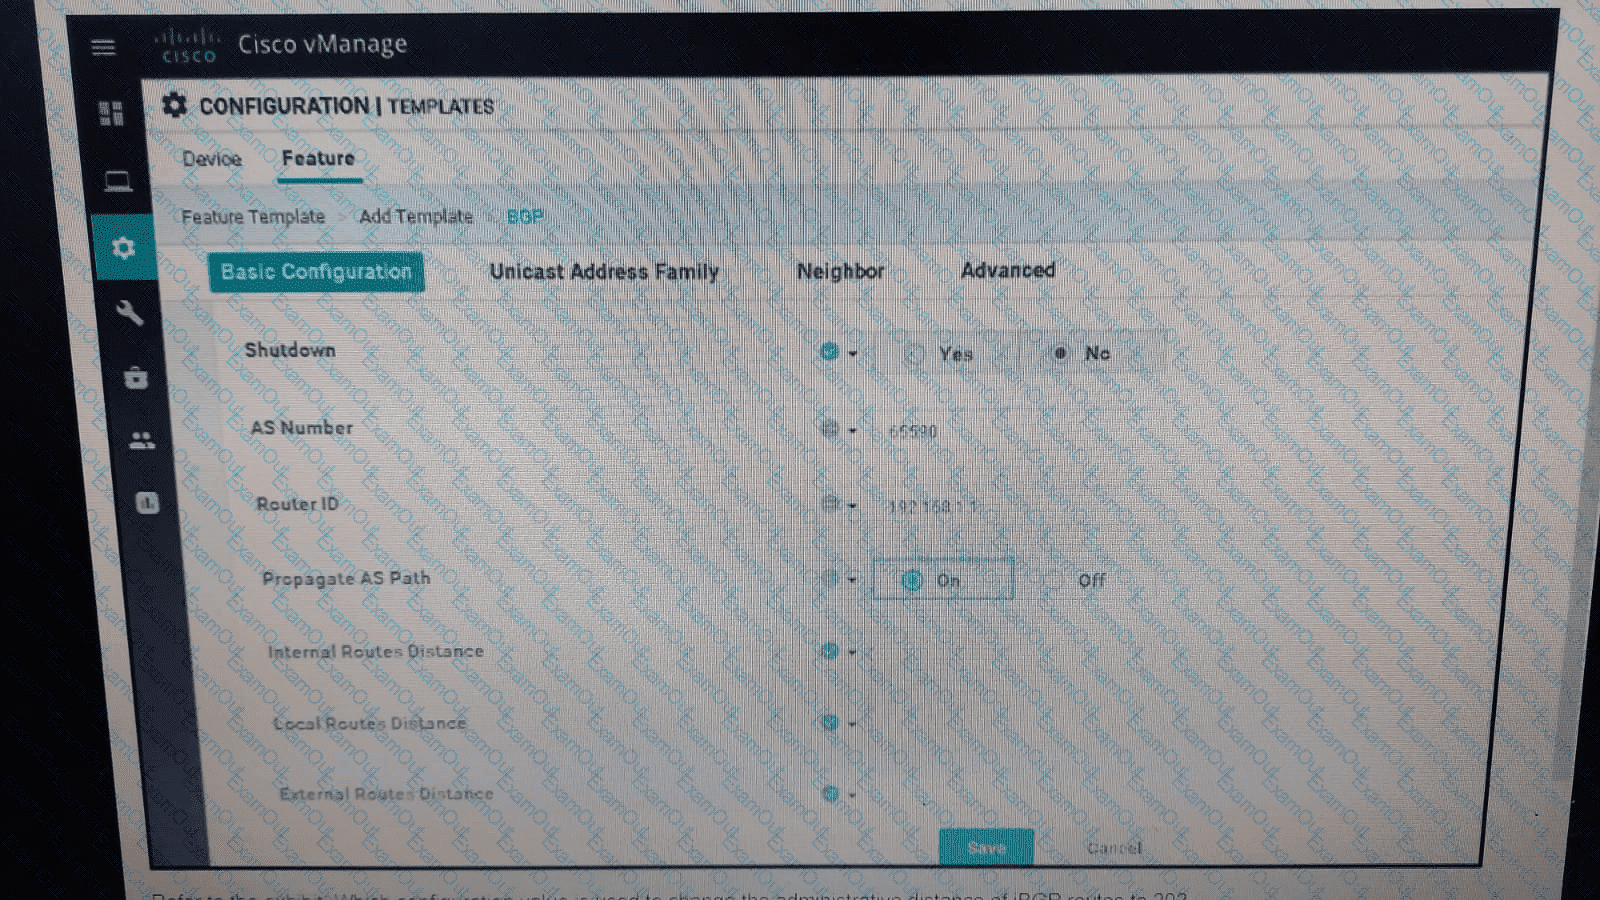The image size is (1600, 900).
Task: Open the Tools wrench icon in sidebar
Action: coord(129,313)
